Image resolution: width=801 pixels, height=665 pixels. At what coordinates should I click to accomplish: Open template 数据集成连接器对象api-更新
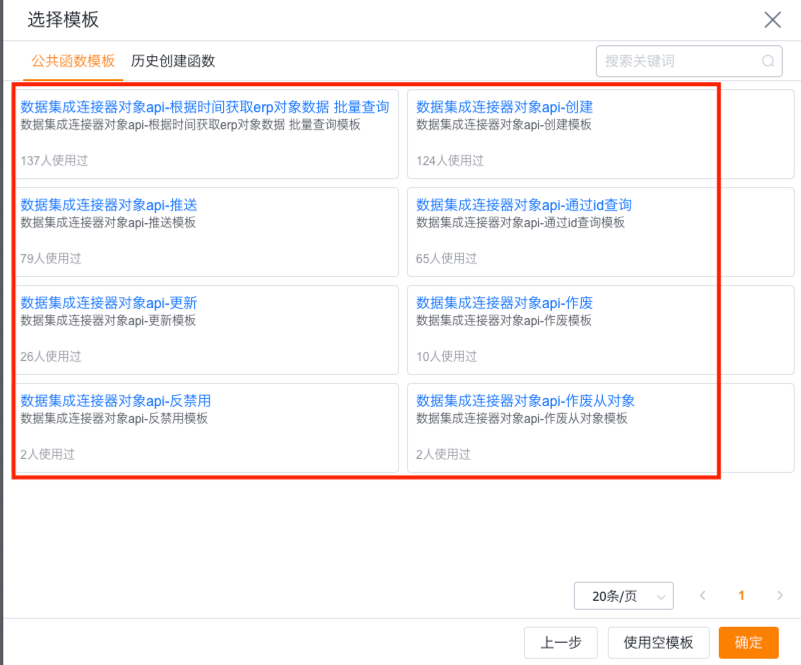click(109, 303)
